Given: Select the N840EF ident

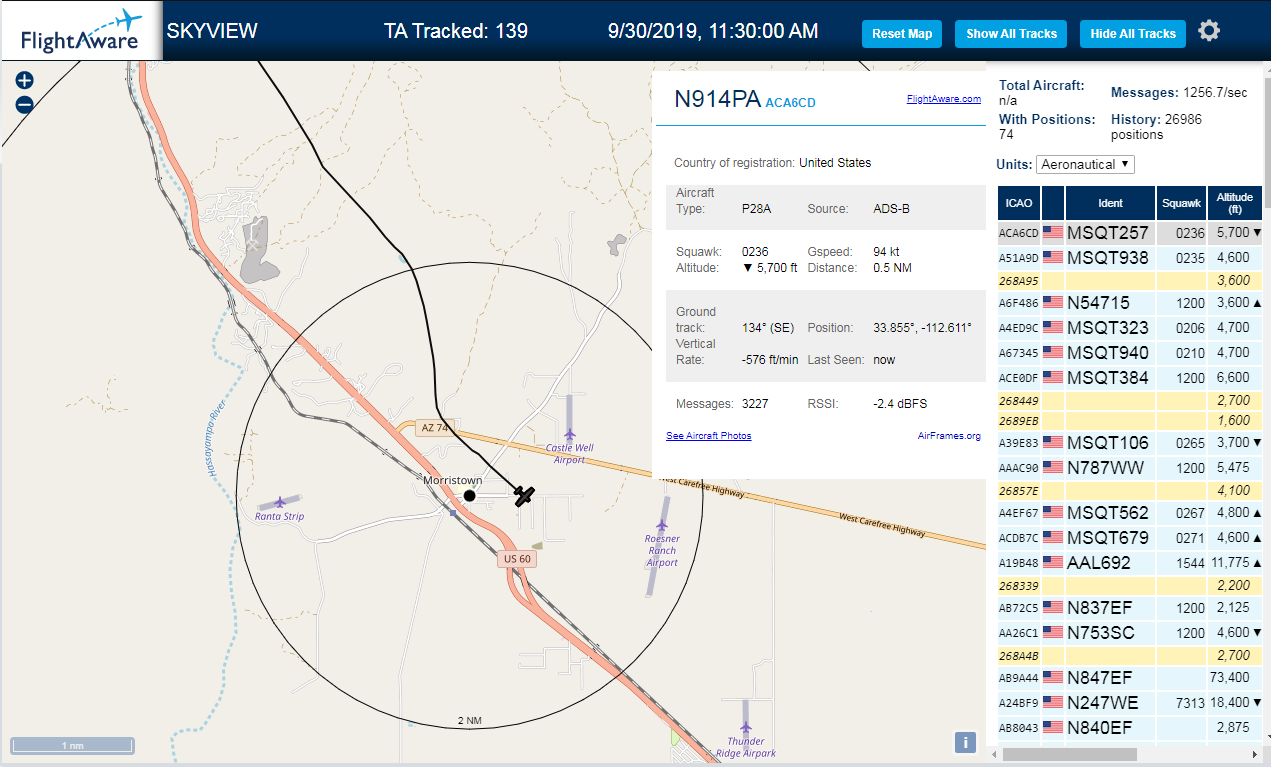Looking at the screenshot, I should pyautogui.click(x=1100, y=727).
